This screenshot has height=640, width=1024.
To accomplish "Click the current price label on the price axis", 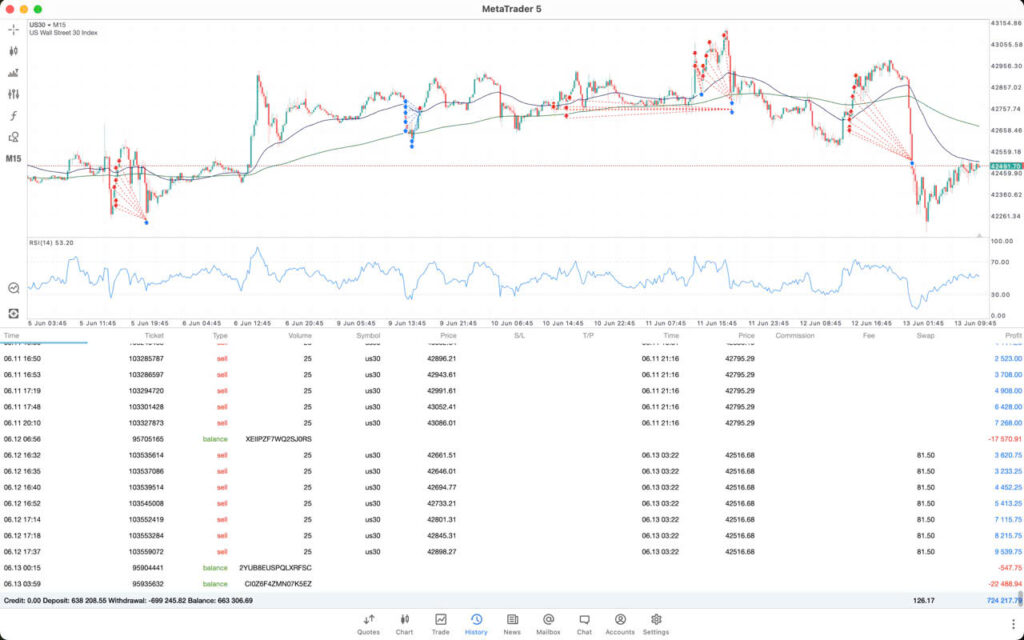I will [x=1006, y=167].
